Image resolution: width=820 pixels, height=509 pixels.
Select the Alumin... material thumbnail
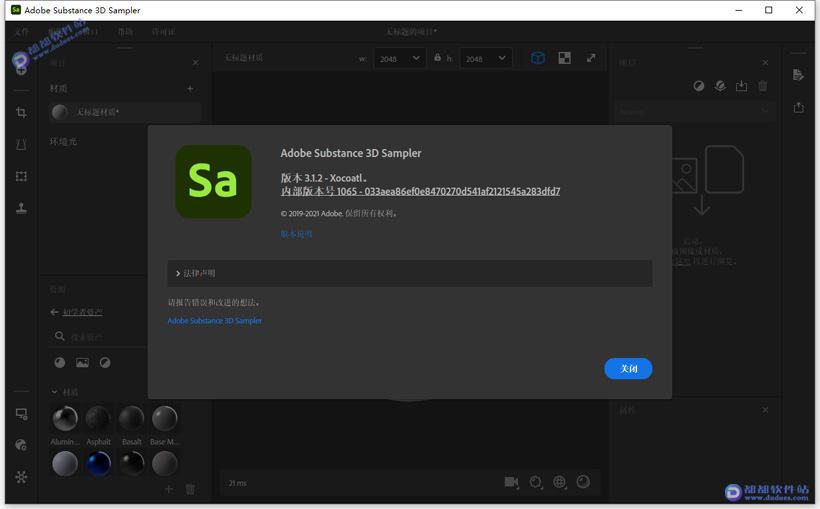65,418
